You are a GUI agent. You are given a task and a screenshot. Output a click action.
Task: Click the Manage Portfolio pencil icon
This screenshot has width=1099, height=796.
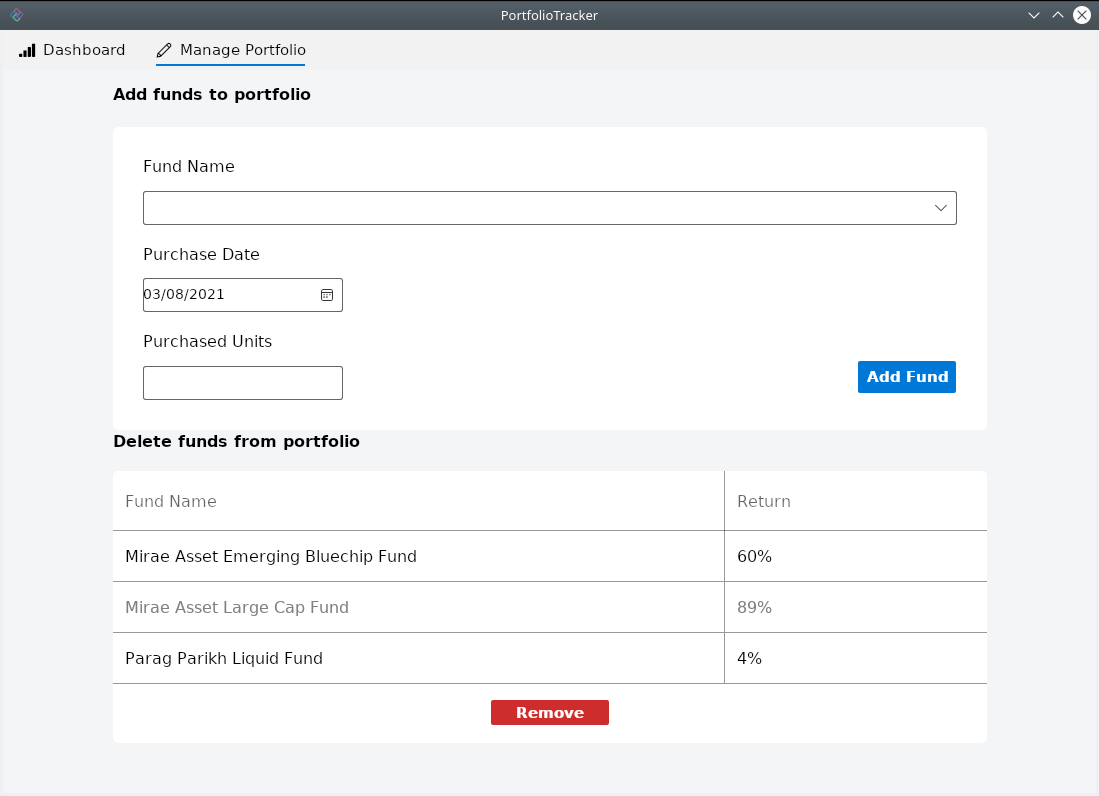pos(164,50)
